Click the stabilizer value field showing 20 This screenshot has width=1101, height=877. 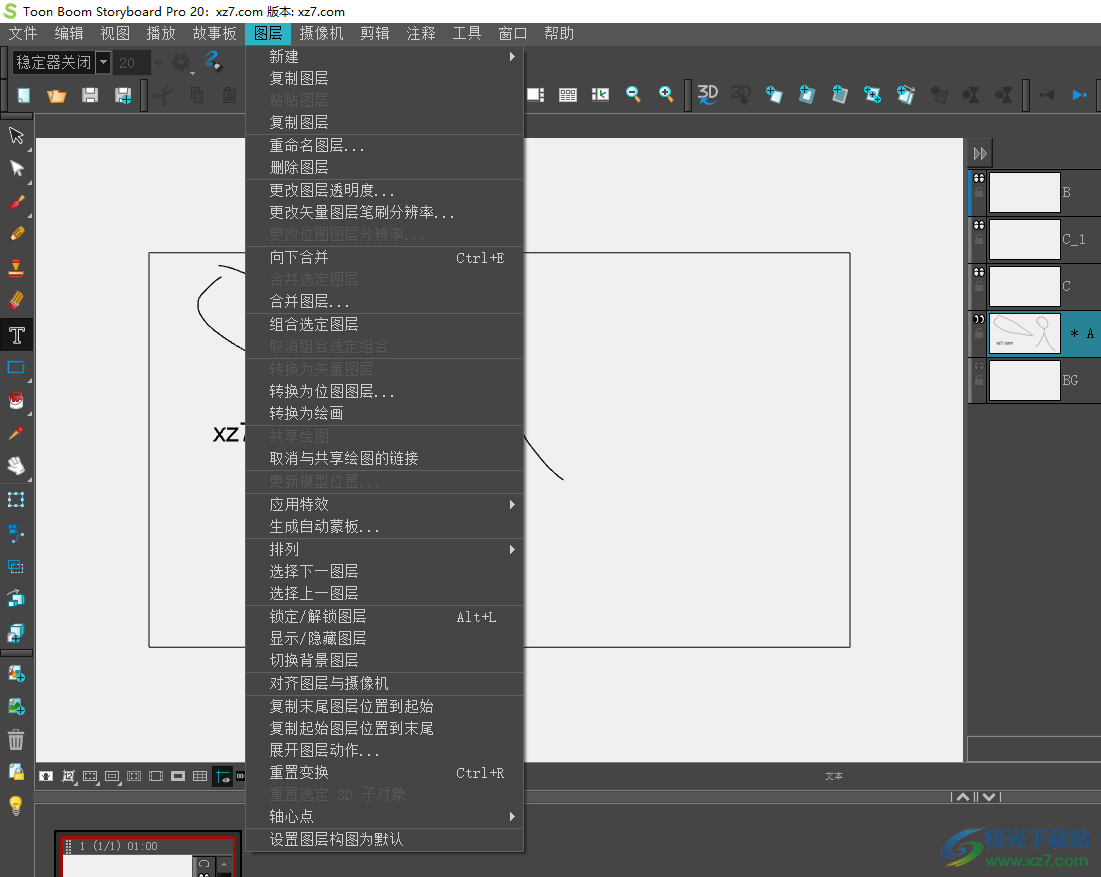(x=131, y=62)
